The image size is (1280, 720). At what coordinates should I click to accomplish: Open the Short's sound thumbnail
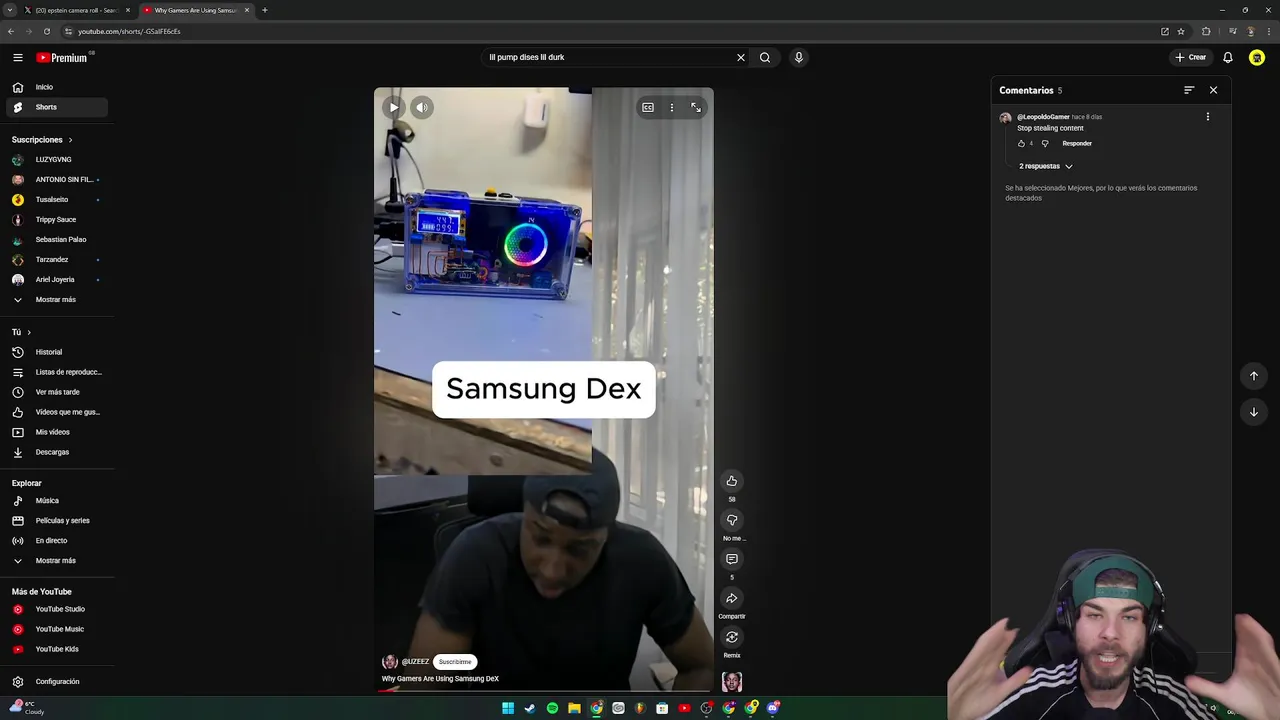tap(732, 682)
